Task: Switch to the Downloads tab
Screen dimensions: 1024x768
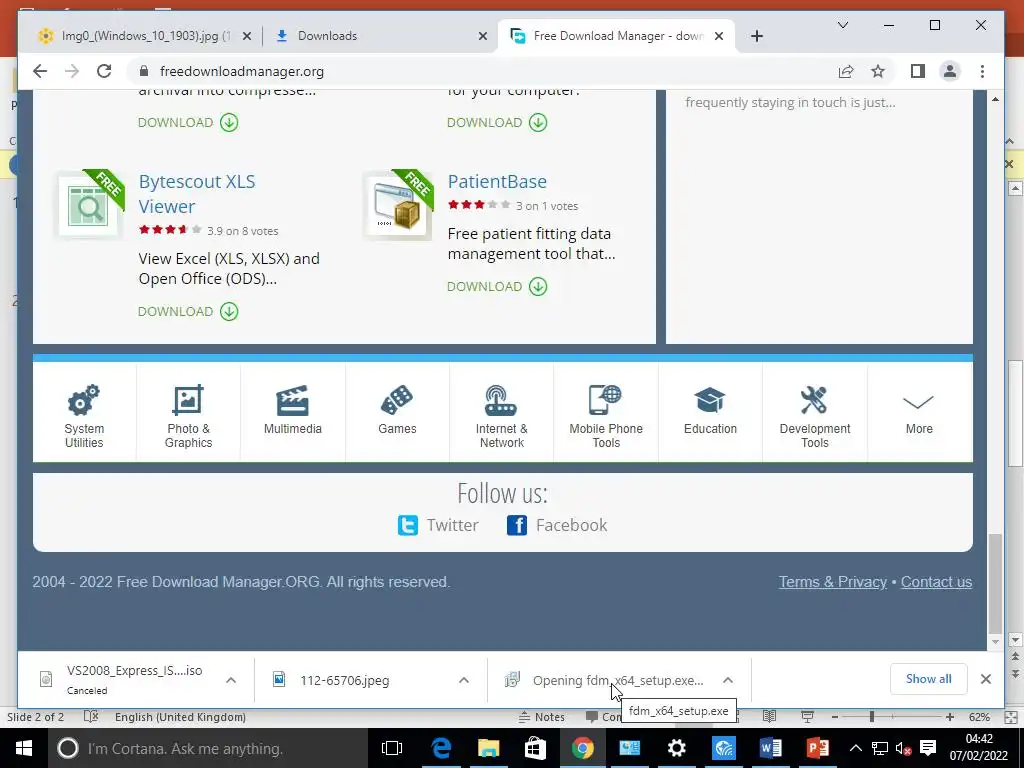Action: click(379, 36)
